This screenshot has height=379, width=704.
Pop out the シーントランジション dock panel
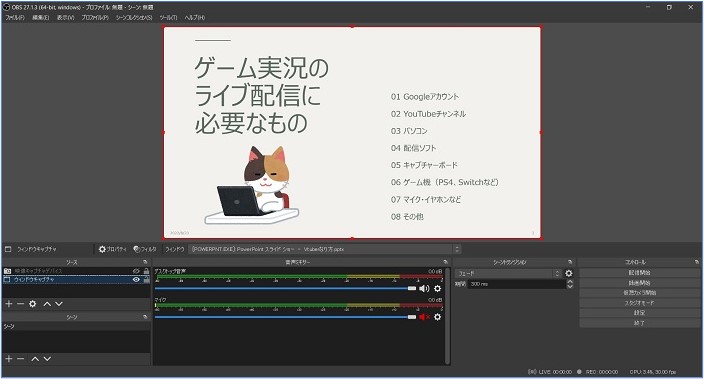point(570,262)
